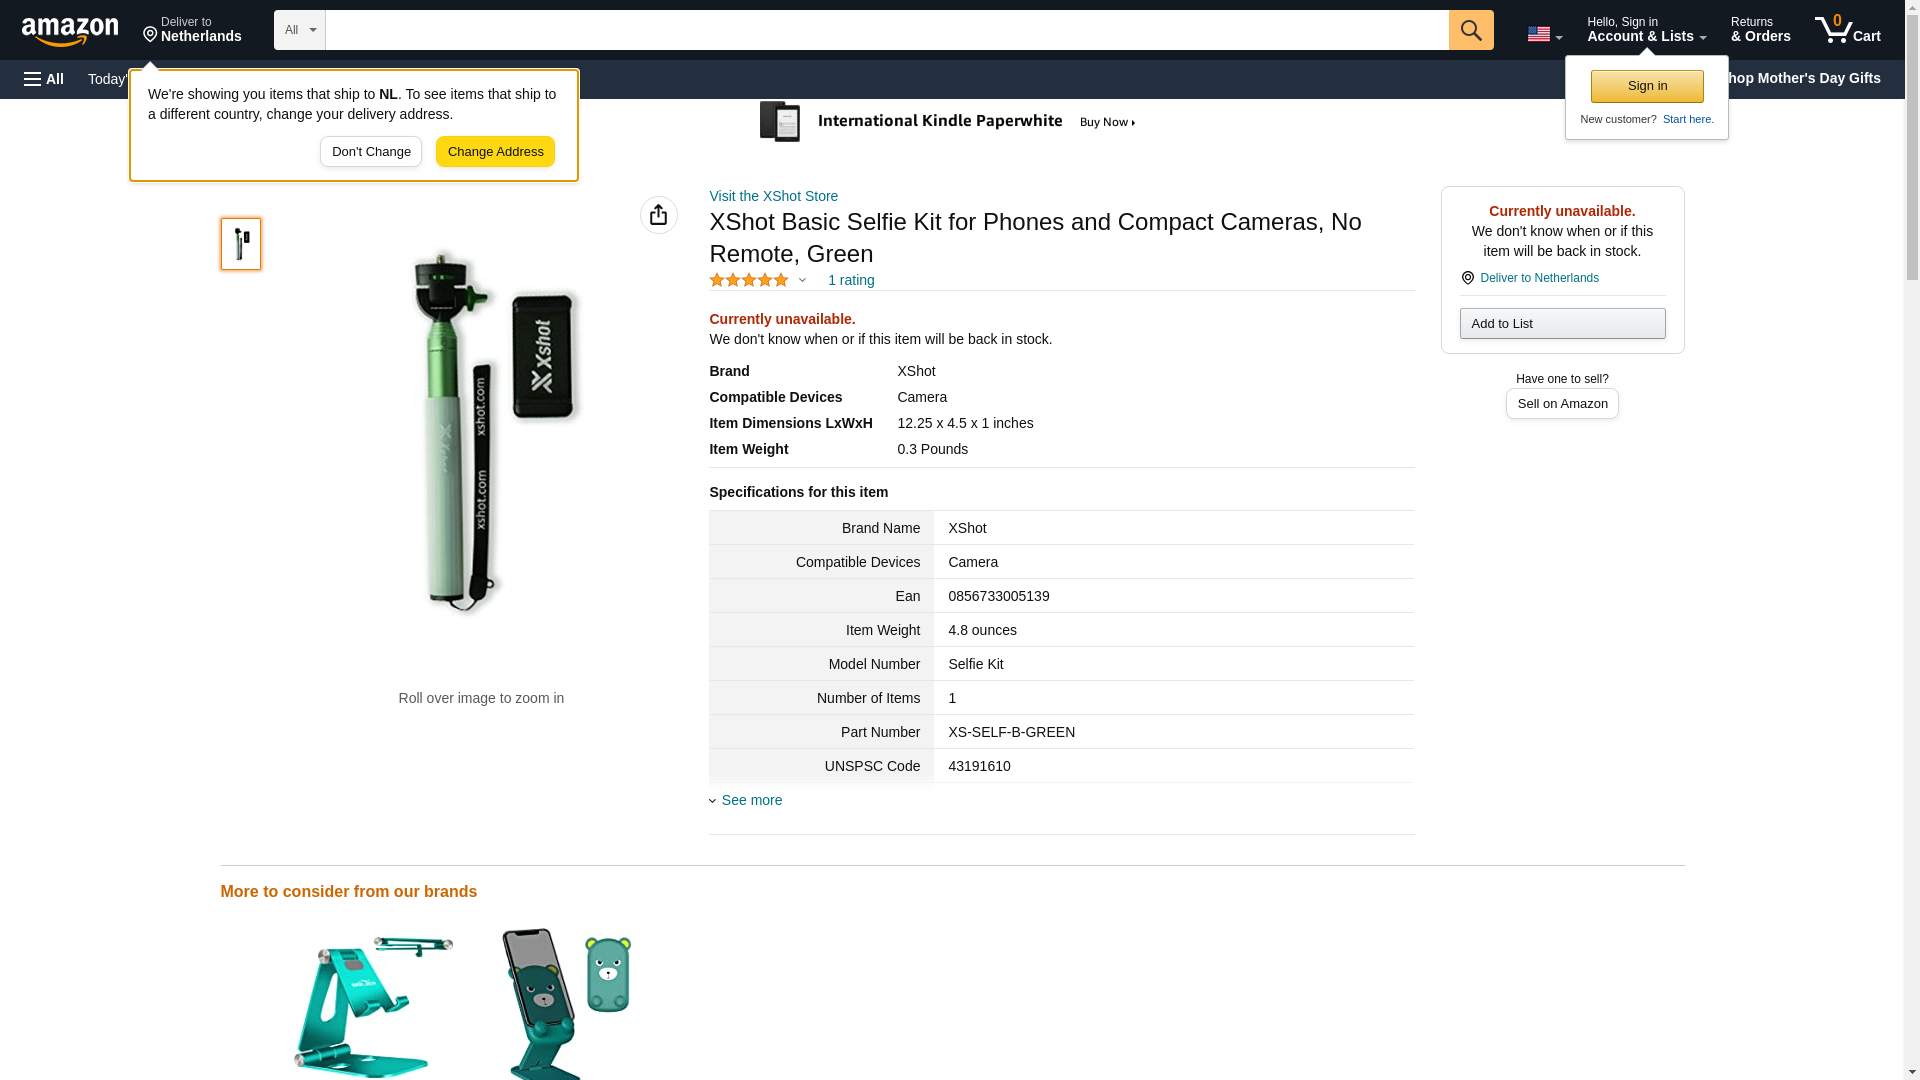
Task: Click the Don't Change button
Action: pyautogui.click(x=370, y=152)
